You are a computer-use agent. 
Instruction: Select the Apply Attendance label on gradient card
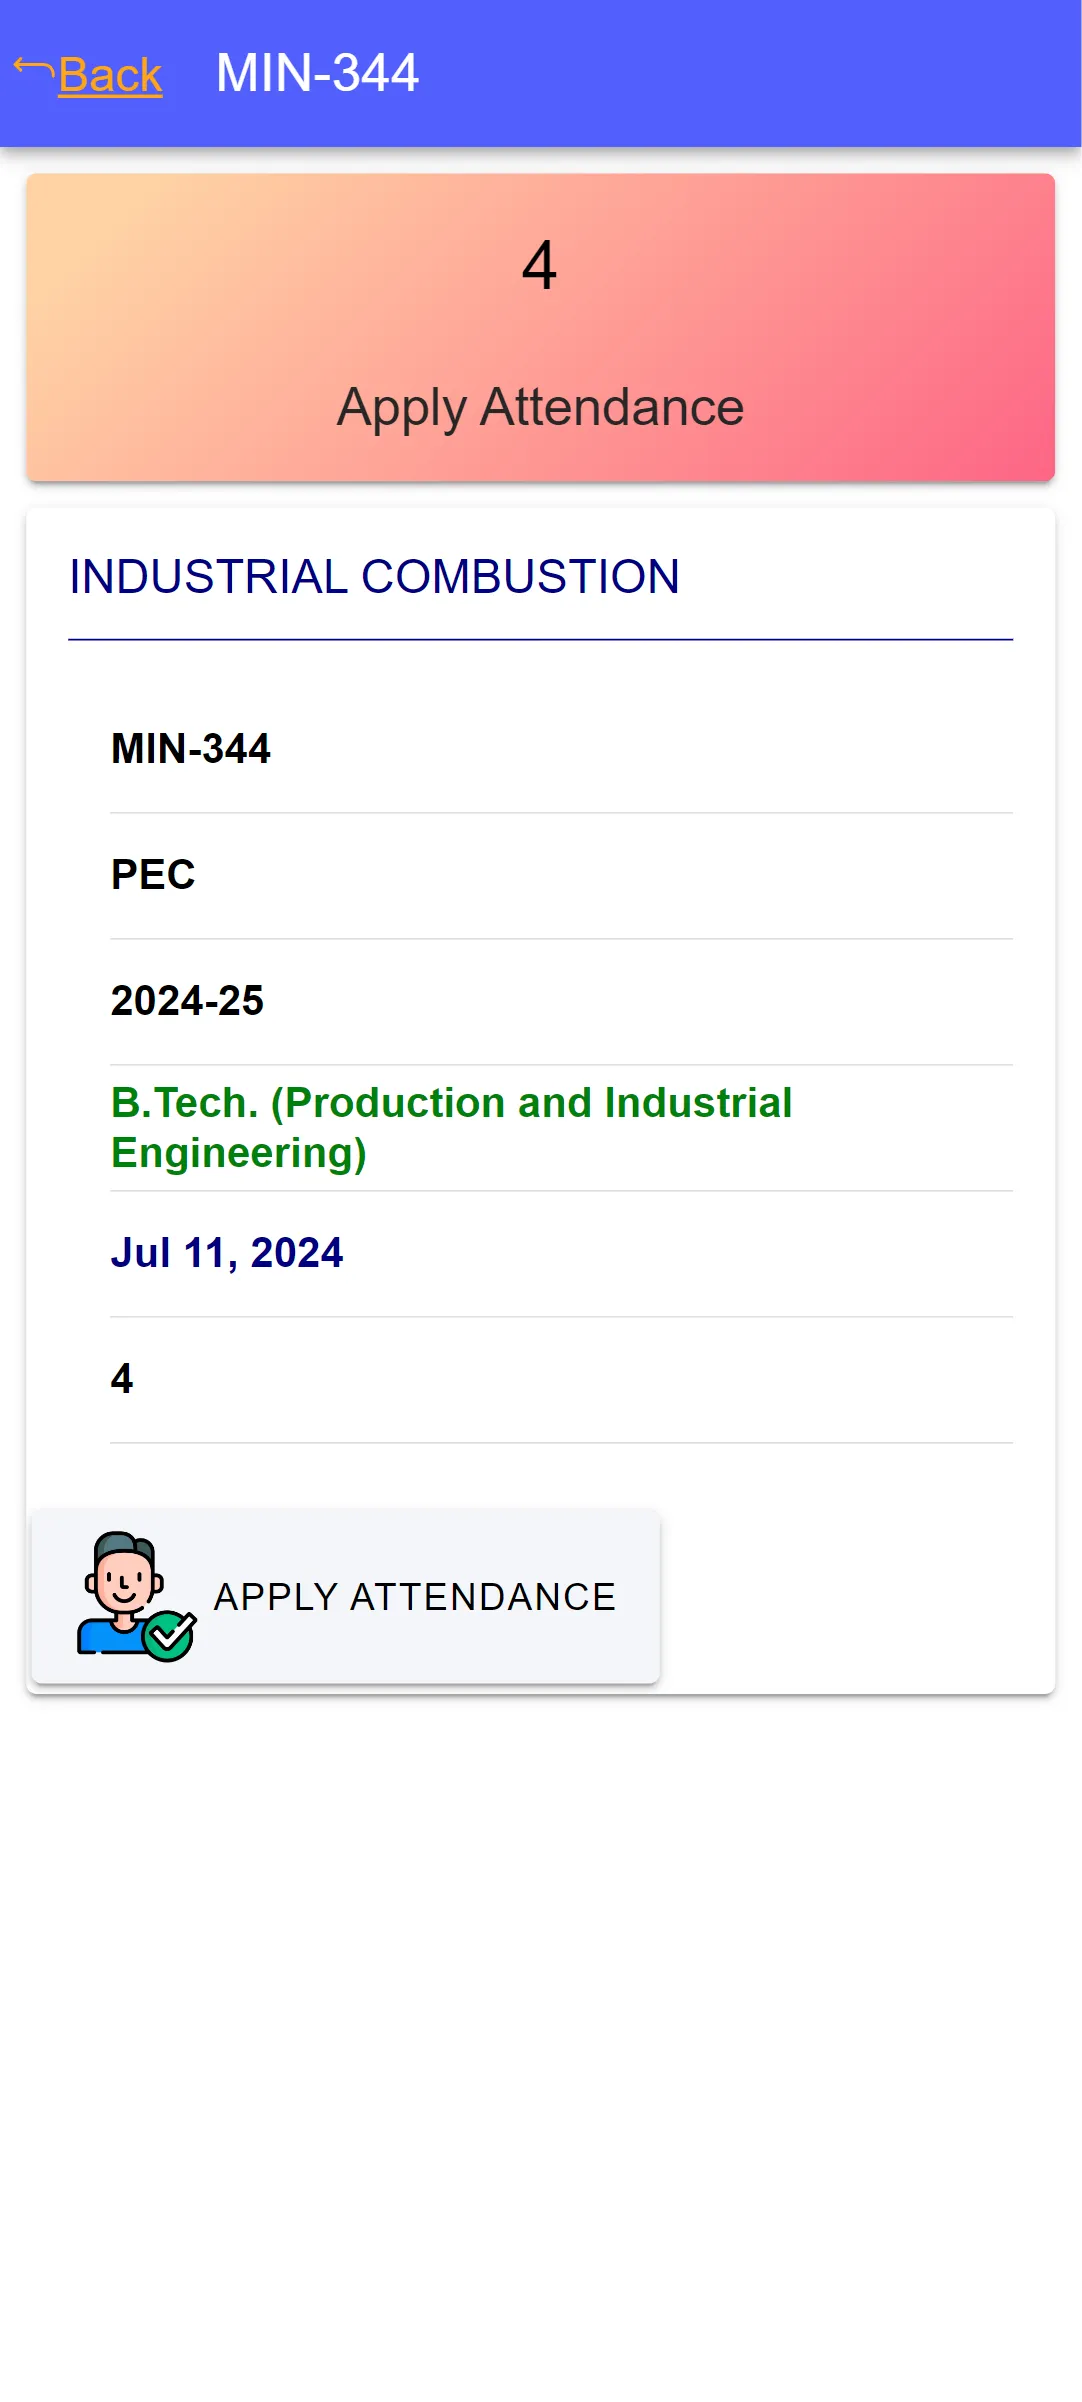[x=540, y=407]
